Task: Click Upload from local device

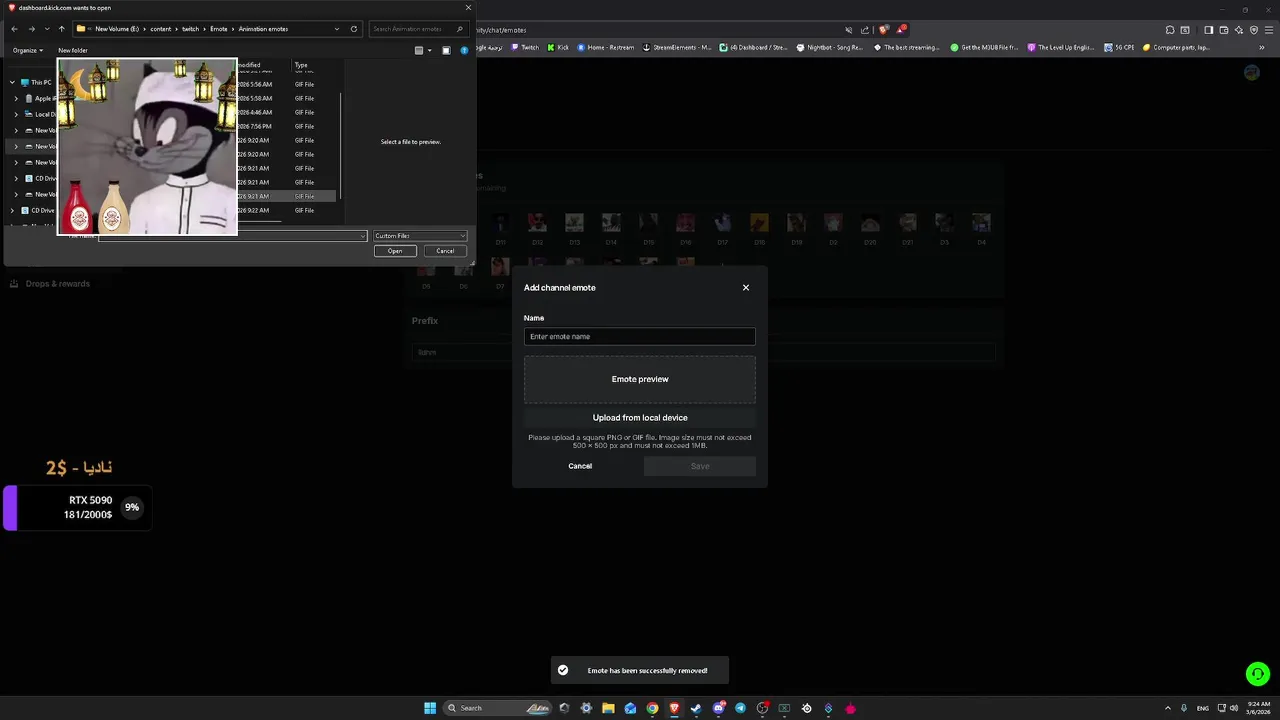Action: click(640, 418)
